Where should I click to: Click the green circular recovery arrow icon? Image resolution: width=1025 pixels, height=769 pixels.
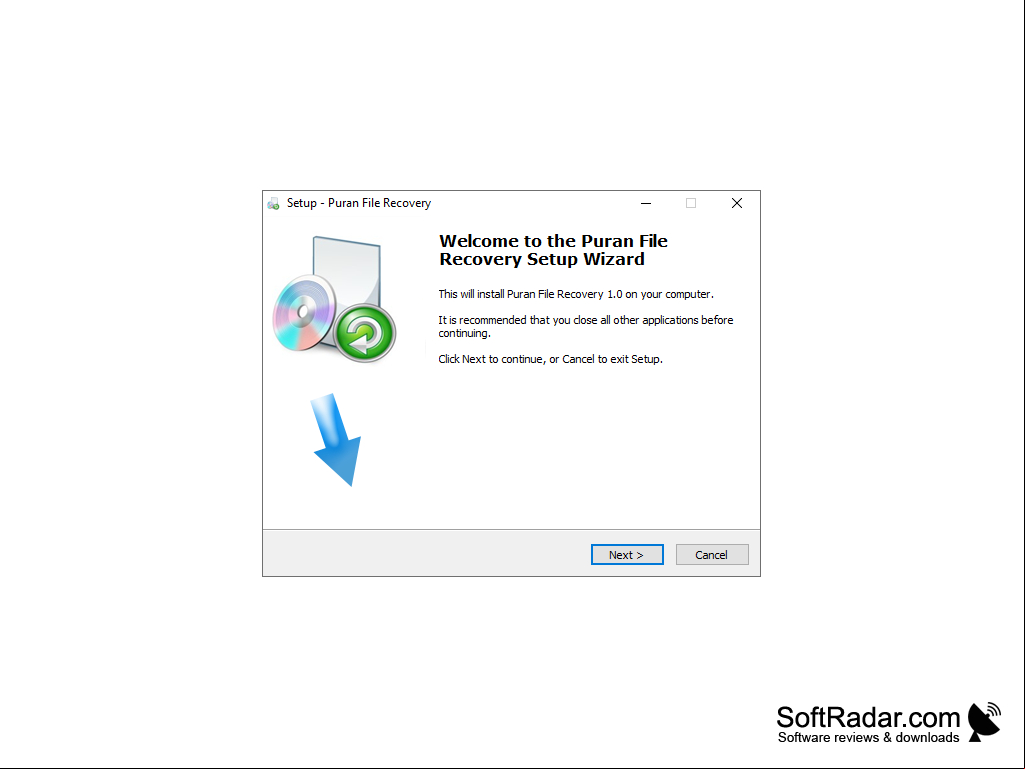coord(365,332)
